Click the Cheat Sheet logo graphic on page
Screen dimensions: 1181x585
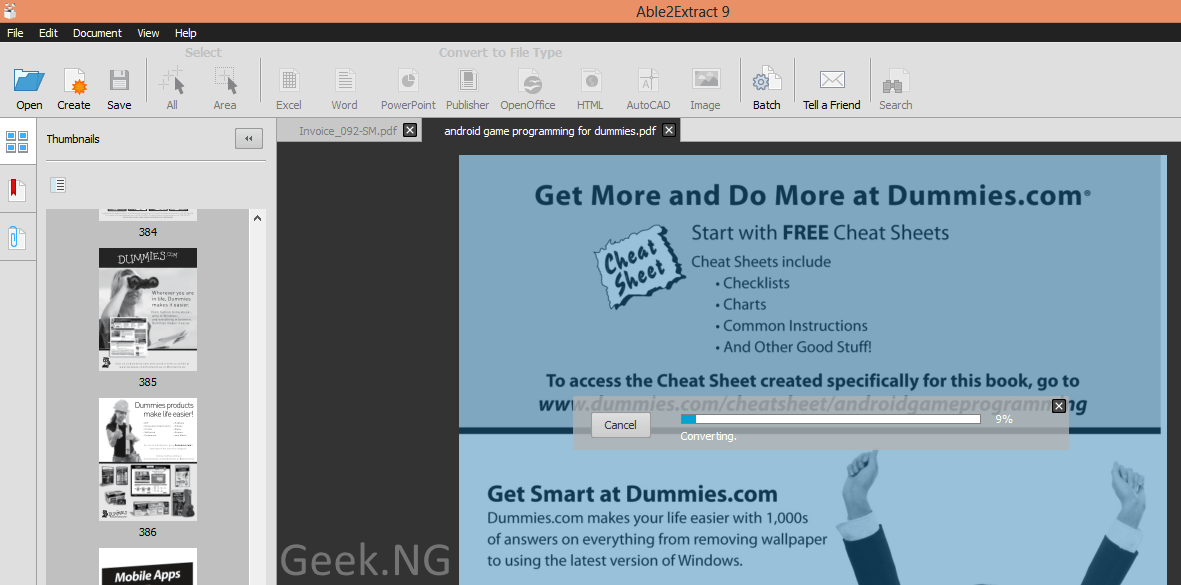tap(638, 268)
